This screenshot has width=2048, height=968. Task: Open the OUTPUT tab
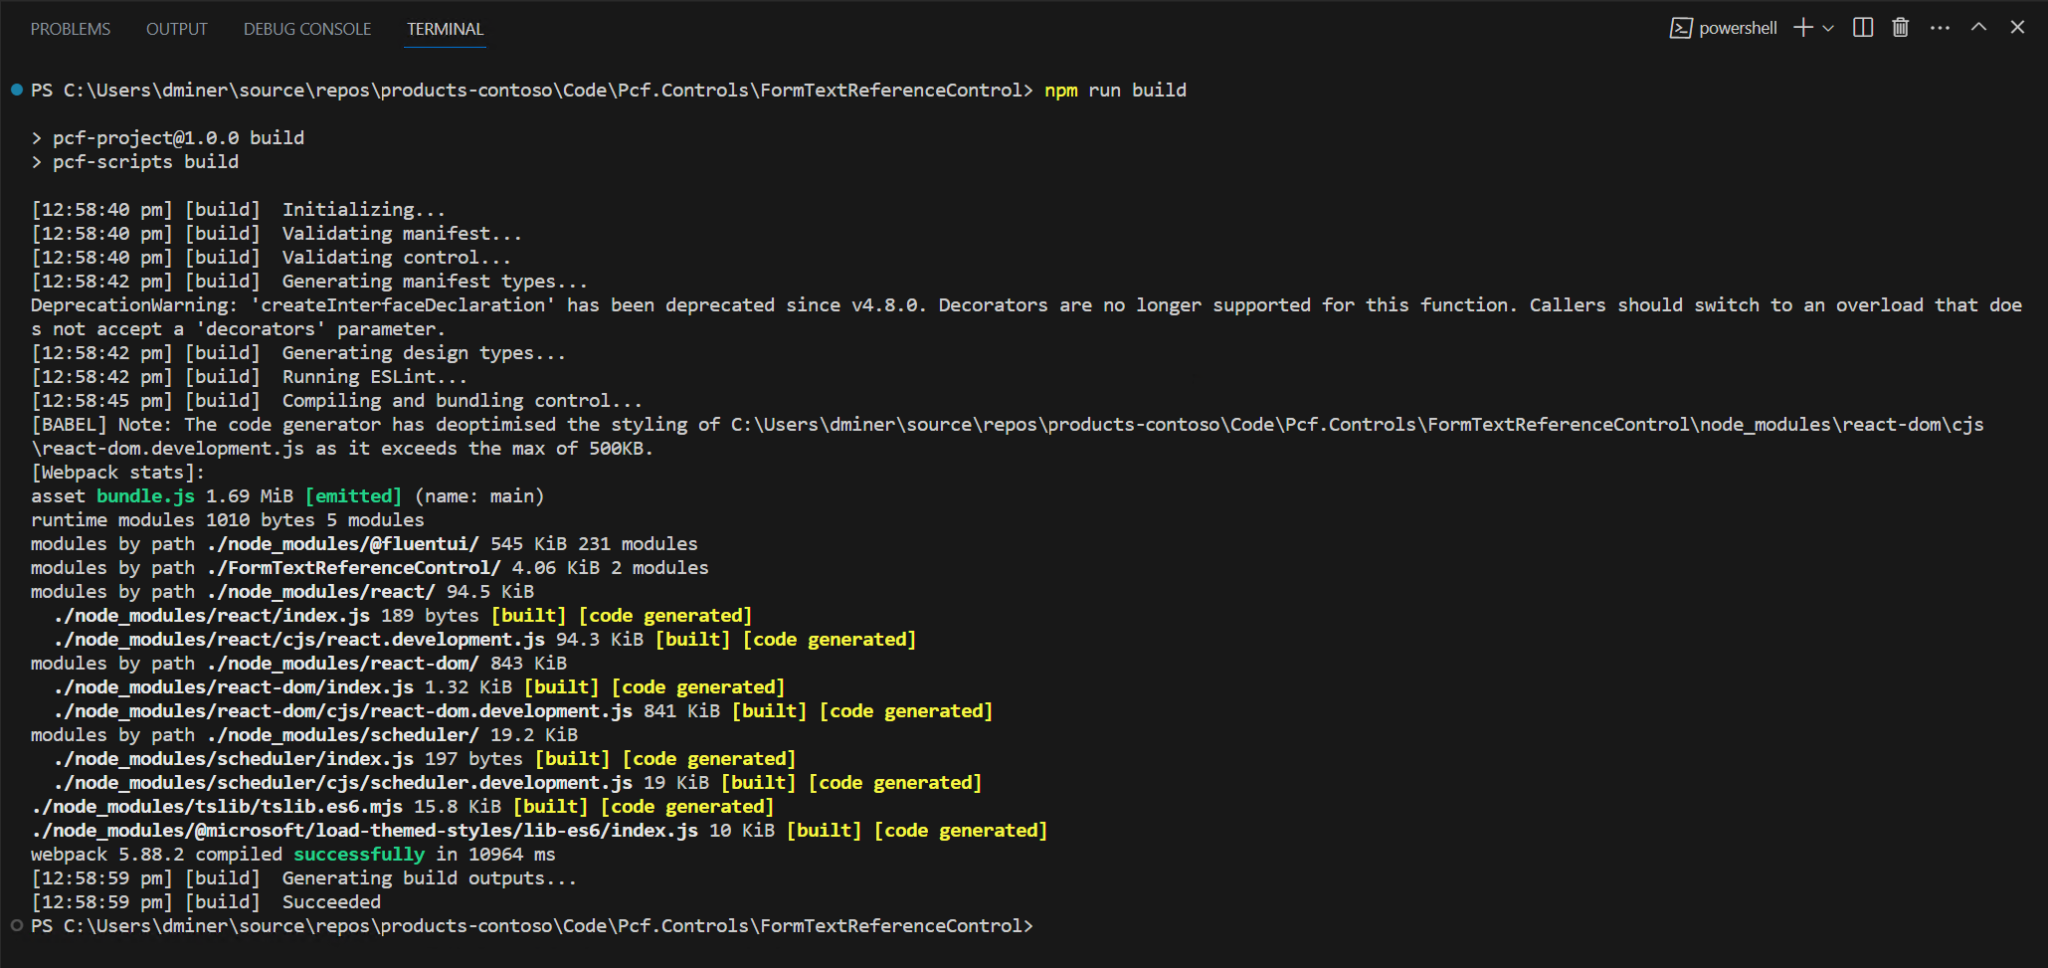click(176, 29)
